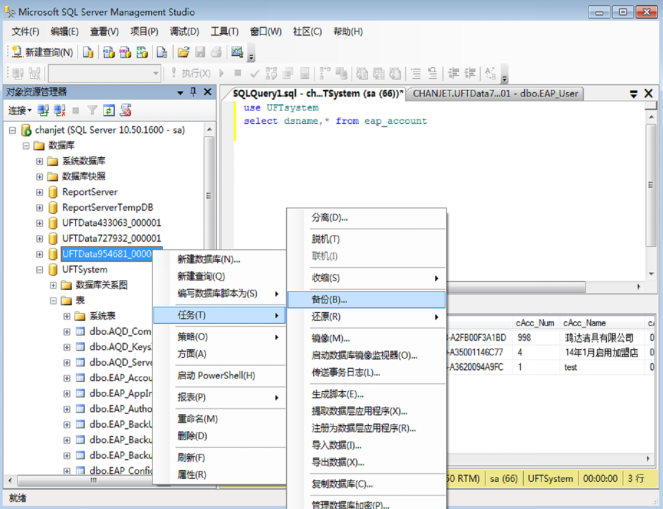The width and height of the screenshot is (663, 509).
Task: Click the activity monitor icon in toolbar
Action: click(x=237, y=52)
